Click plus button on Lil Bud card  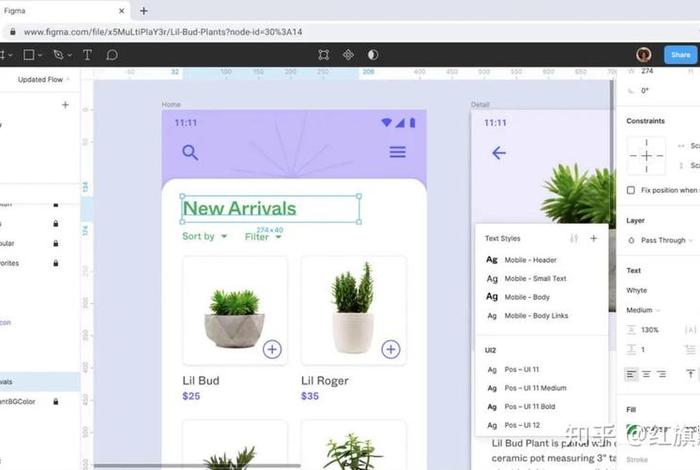coord(272,349)
